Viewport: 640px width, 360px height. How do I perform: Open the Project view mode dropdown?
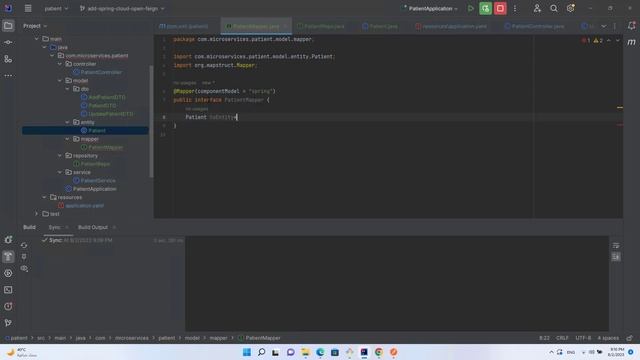[35, 26]
